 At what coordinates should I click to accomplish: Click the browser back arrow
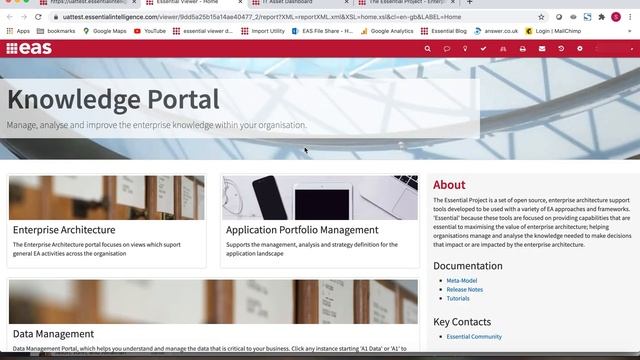9,17
